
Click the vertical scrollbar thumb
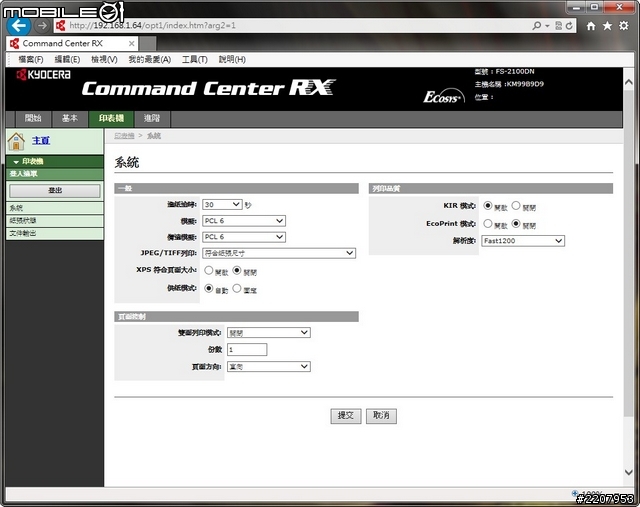629,253
